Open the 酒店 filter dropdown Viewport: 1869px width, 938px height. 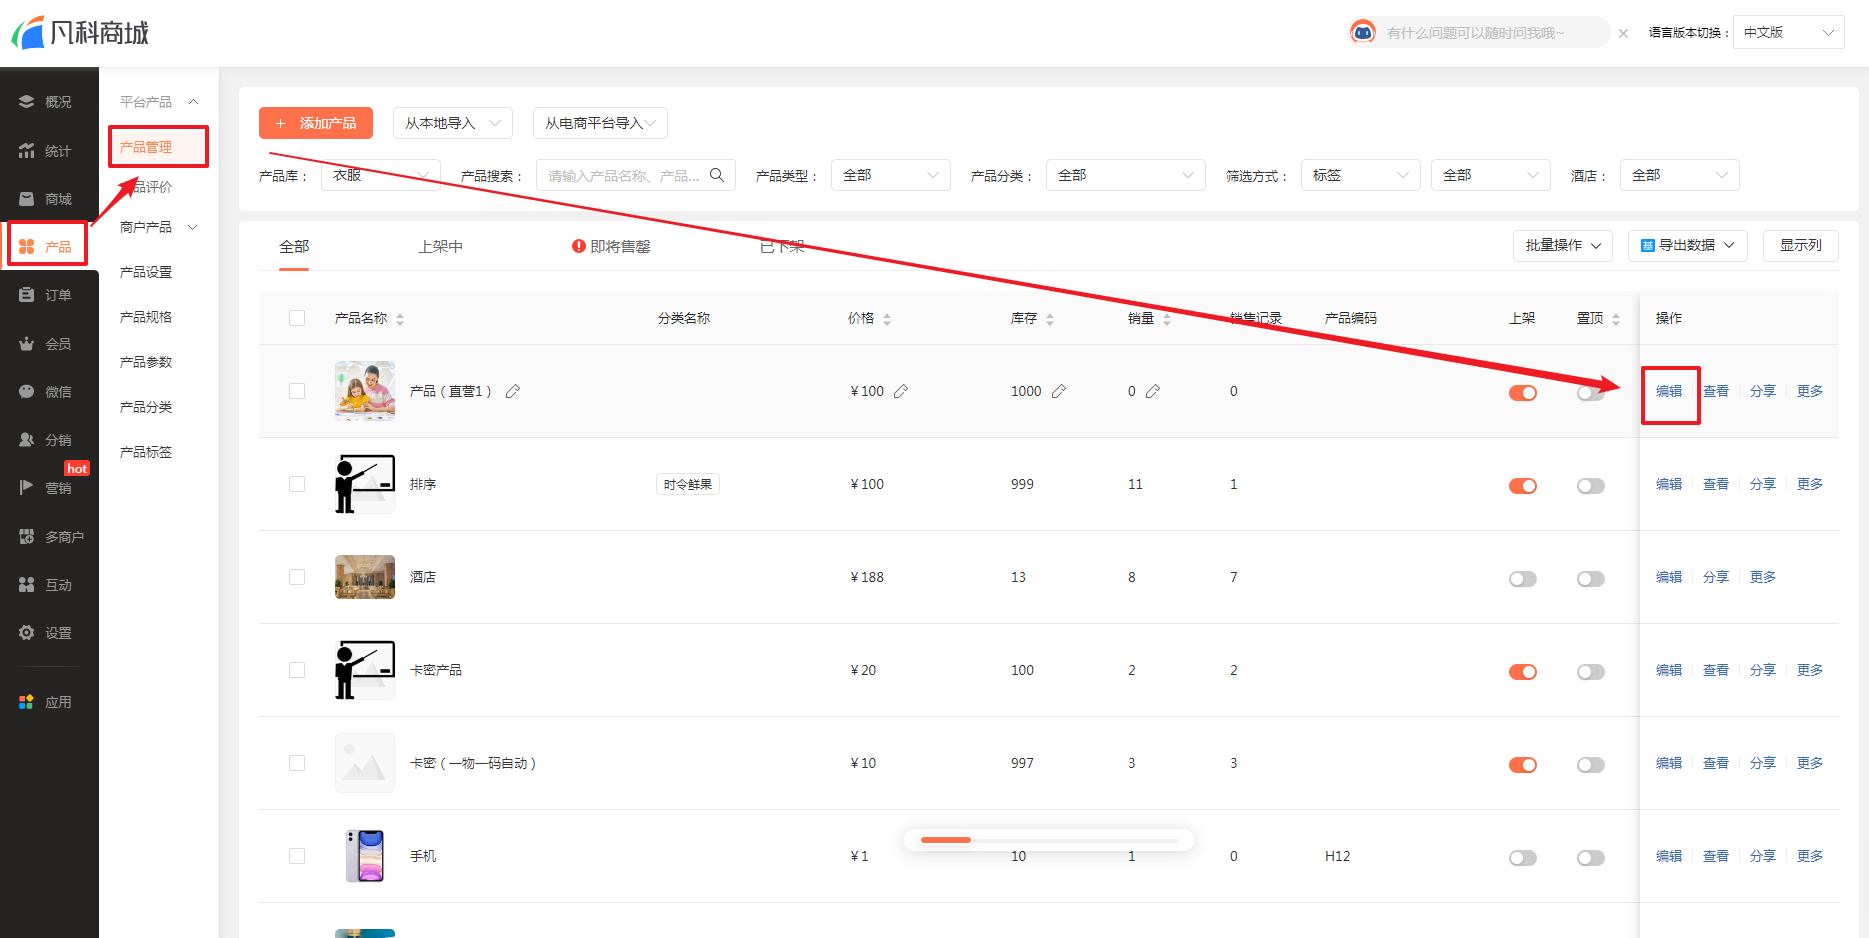(x=1680, y=175)
